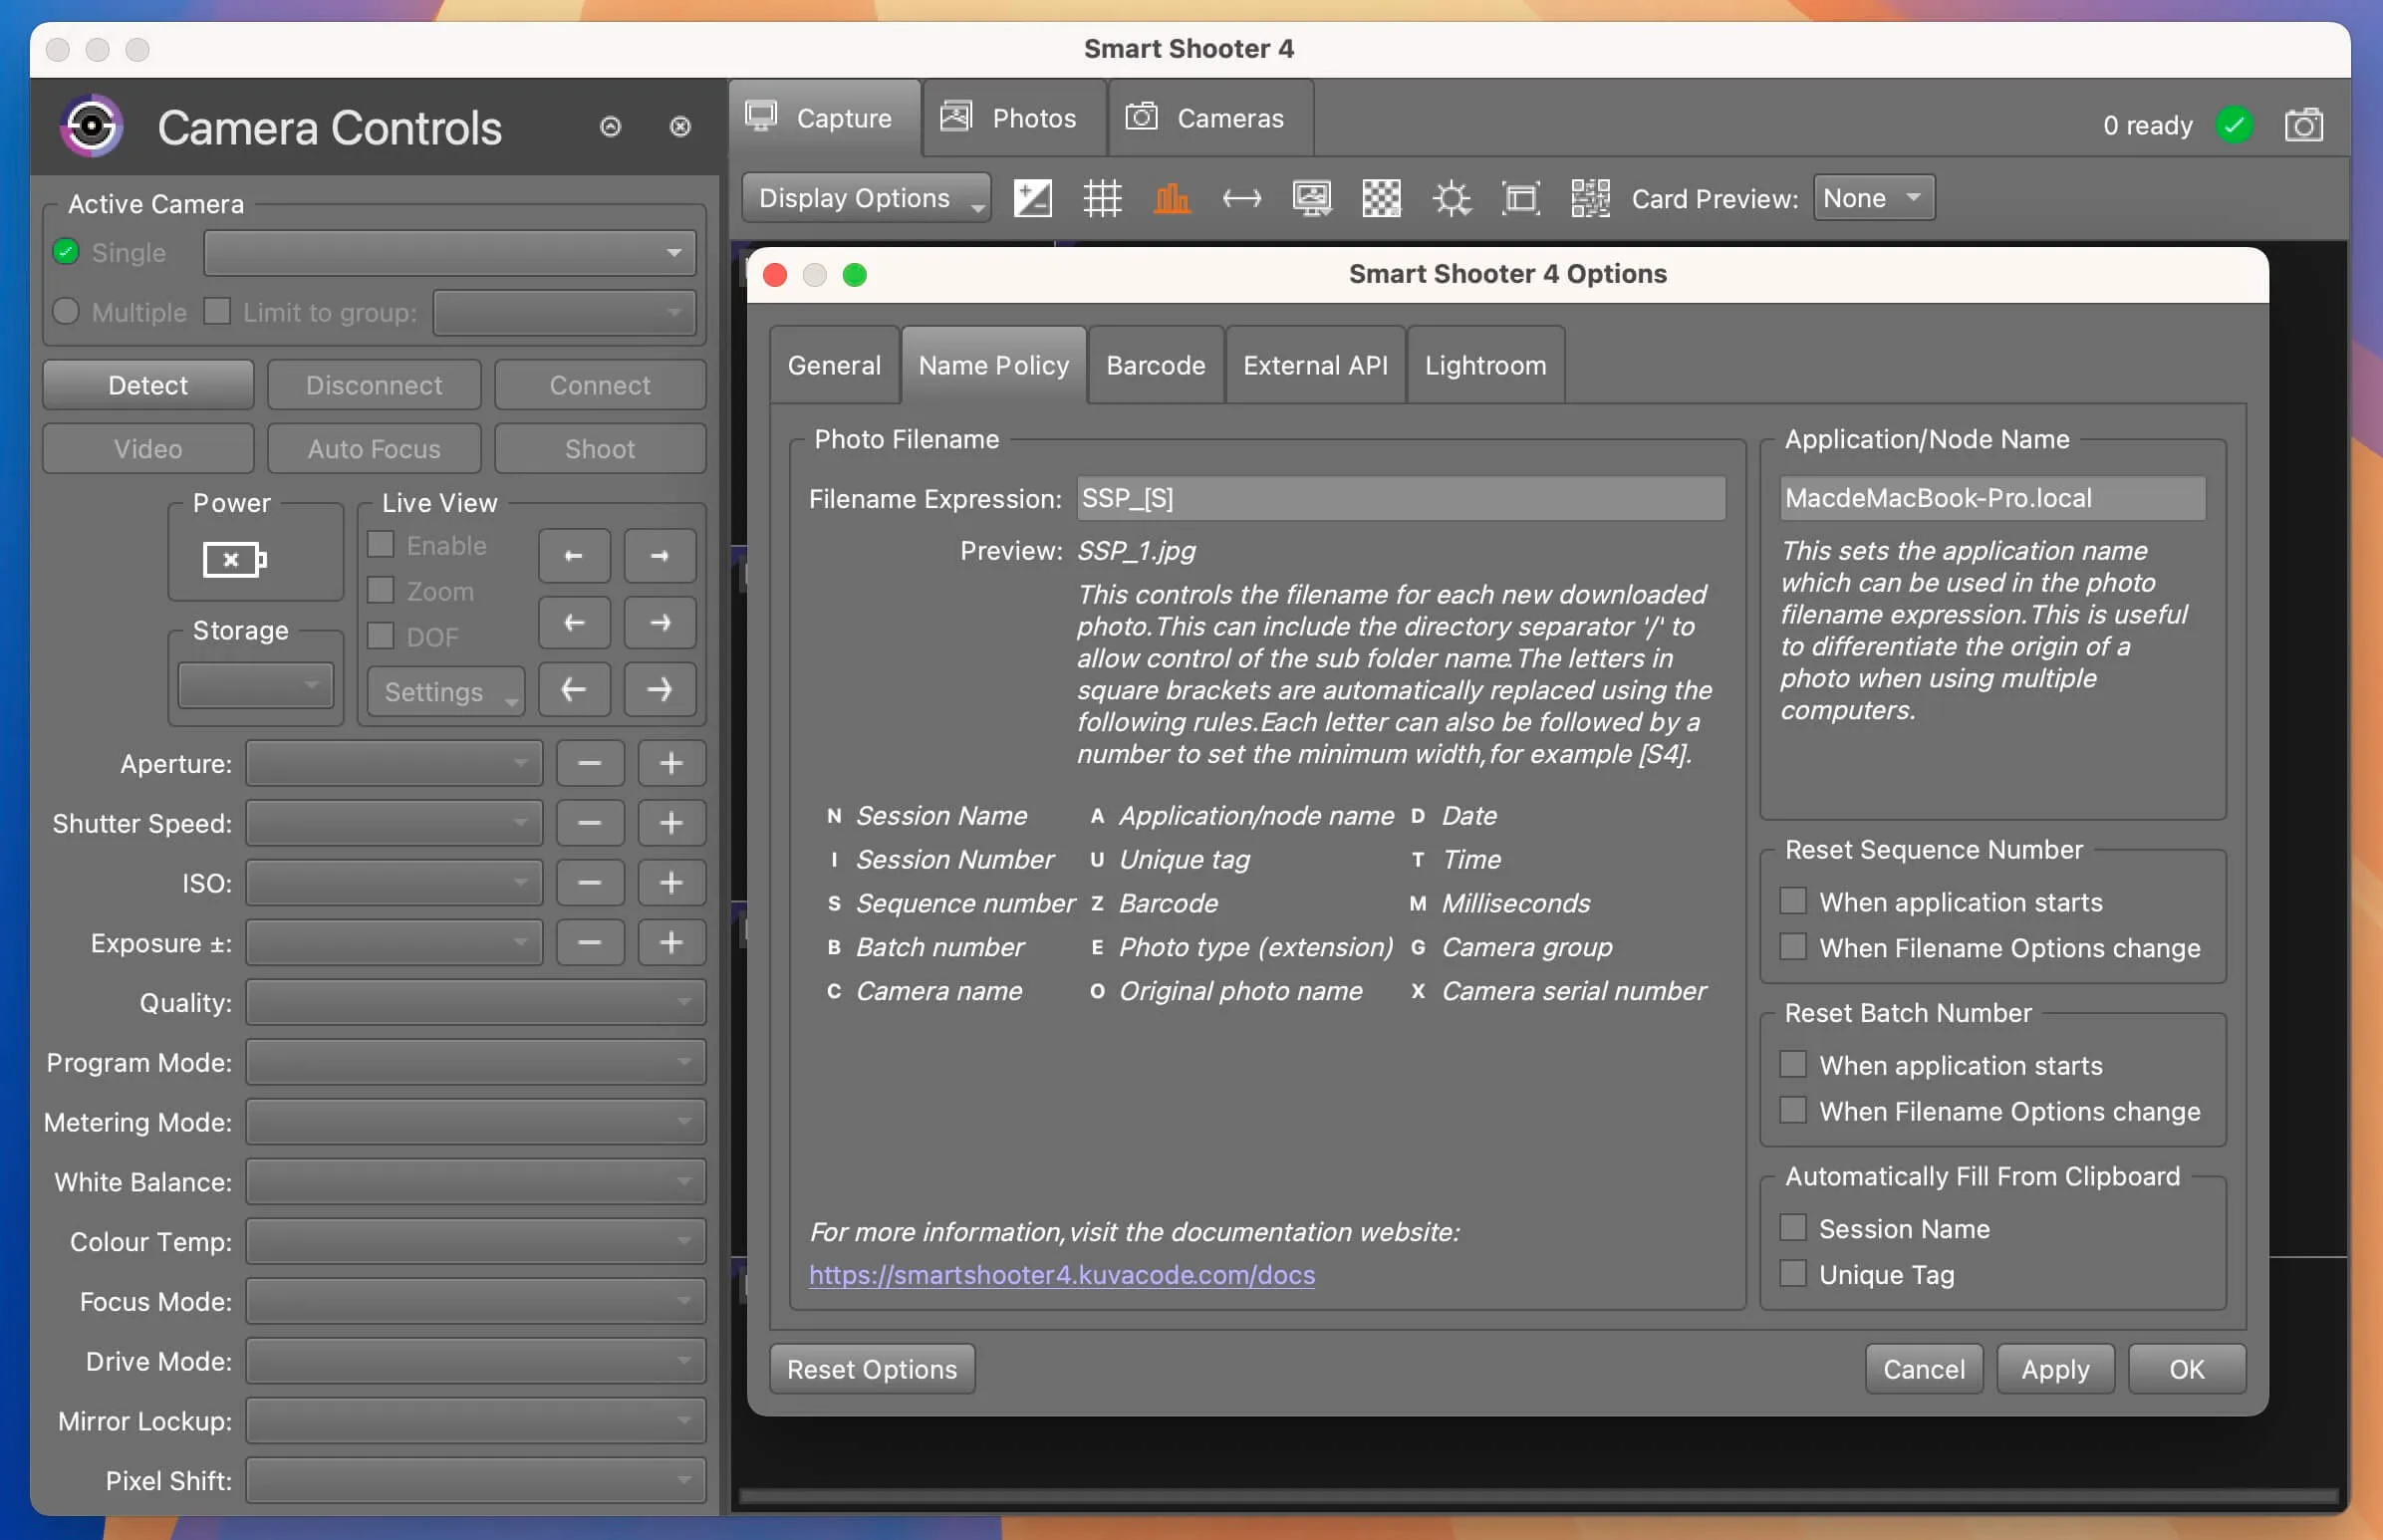Click the Detect button
The image size is (2383, 1540).
click(148, 385)
